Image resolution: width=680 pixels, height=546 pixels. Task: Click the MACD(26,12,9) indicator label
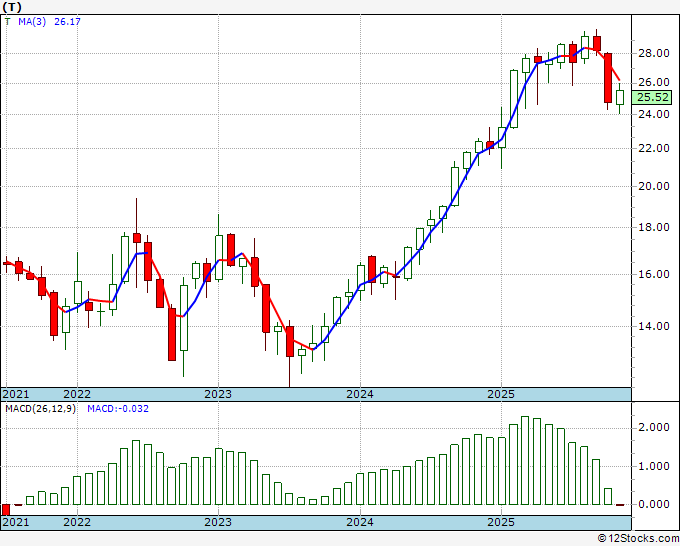click(40, 409)
